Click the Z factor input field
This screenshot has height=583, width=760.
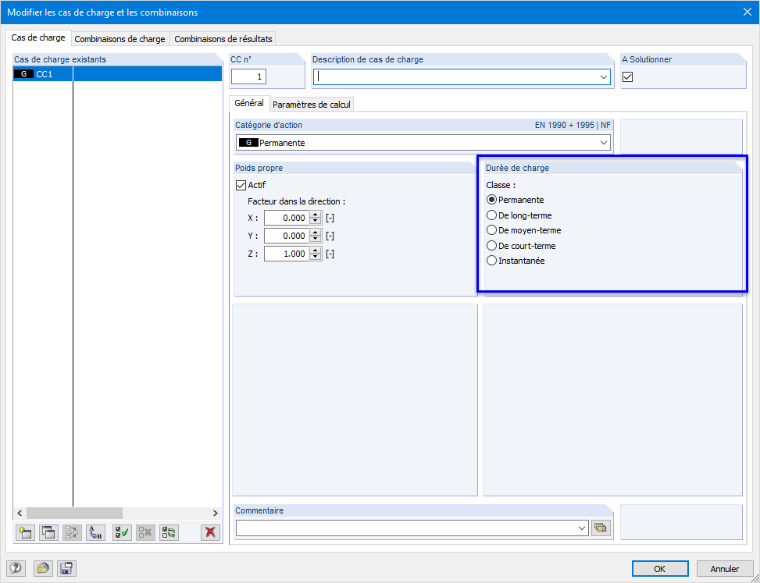pyautogui.click(x=287, y=254)
